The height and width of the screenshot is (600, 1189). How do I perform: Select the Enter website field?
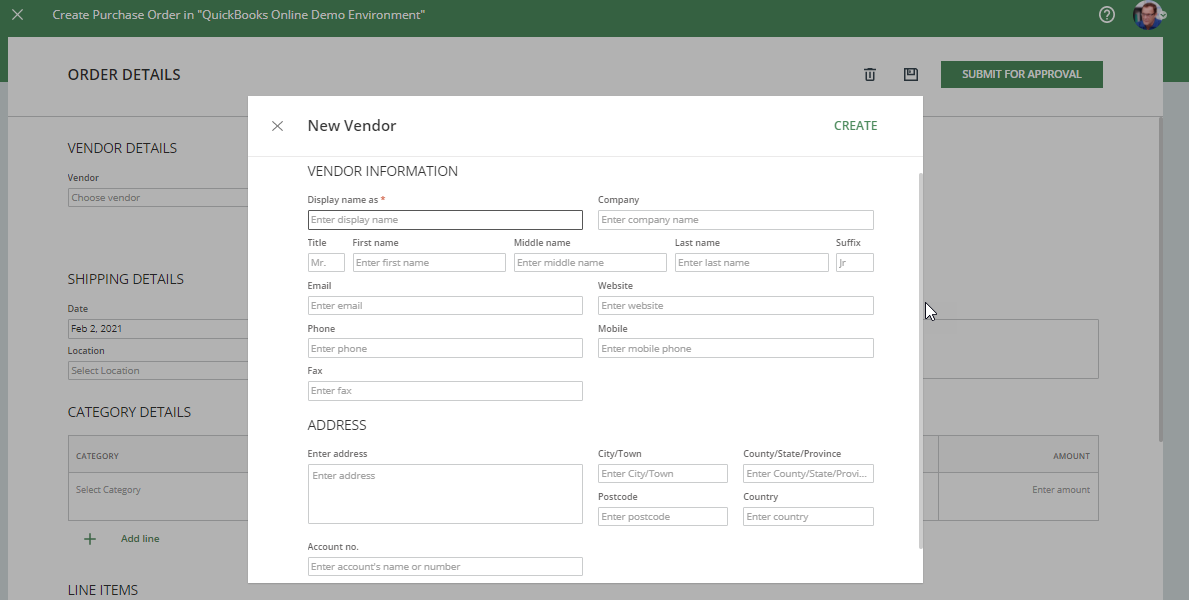click(735, 306)
